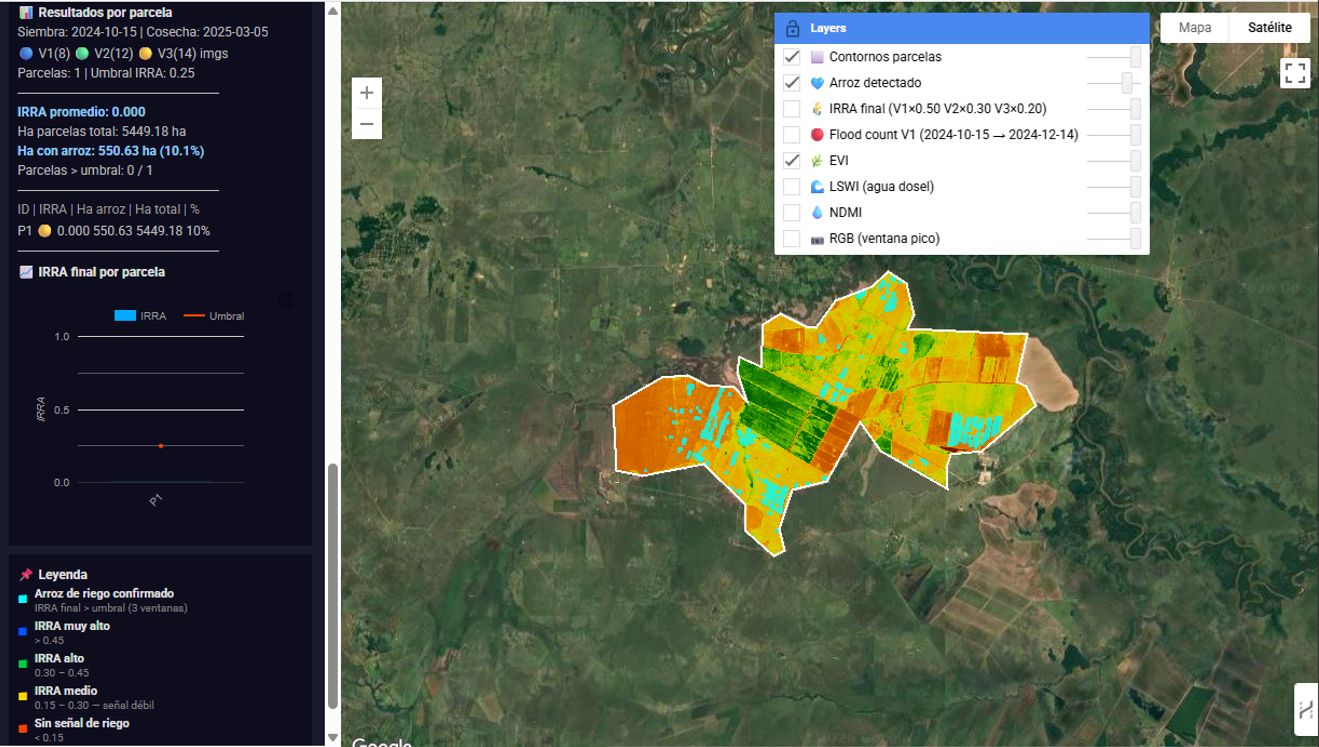Screen dimensions: 1319x747
Task: Enable the IRRA final layer checkbox
Action: [x=791, y=109]
